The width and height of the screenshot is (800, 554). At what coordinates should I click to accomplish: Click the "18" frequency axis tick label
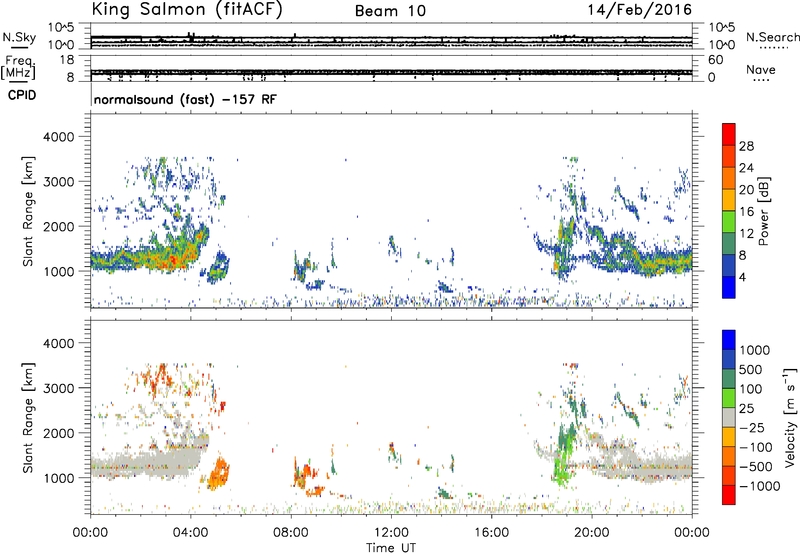coord(67,60)
